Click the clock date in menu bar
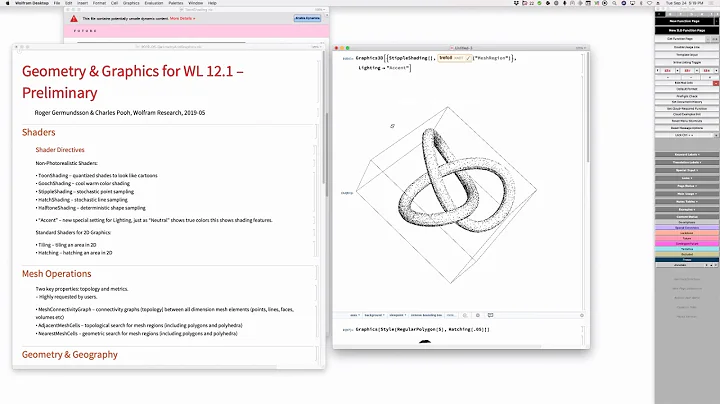Screen dimensions: 720x404 (684, 3)
